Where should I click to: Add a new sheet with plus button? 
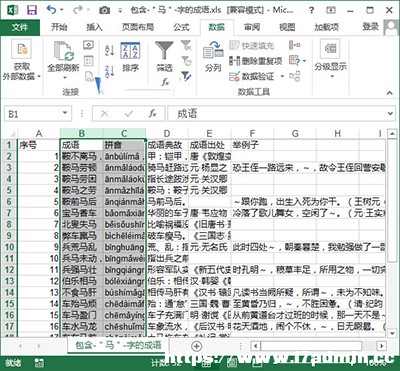tap(197, 346)
